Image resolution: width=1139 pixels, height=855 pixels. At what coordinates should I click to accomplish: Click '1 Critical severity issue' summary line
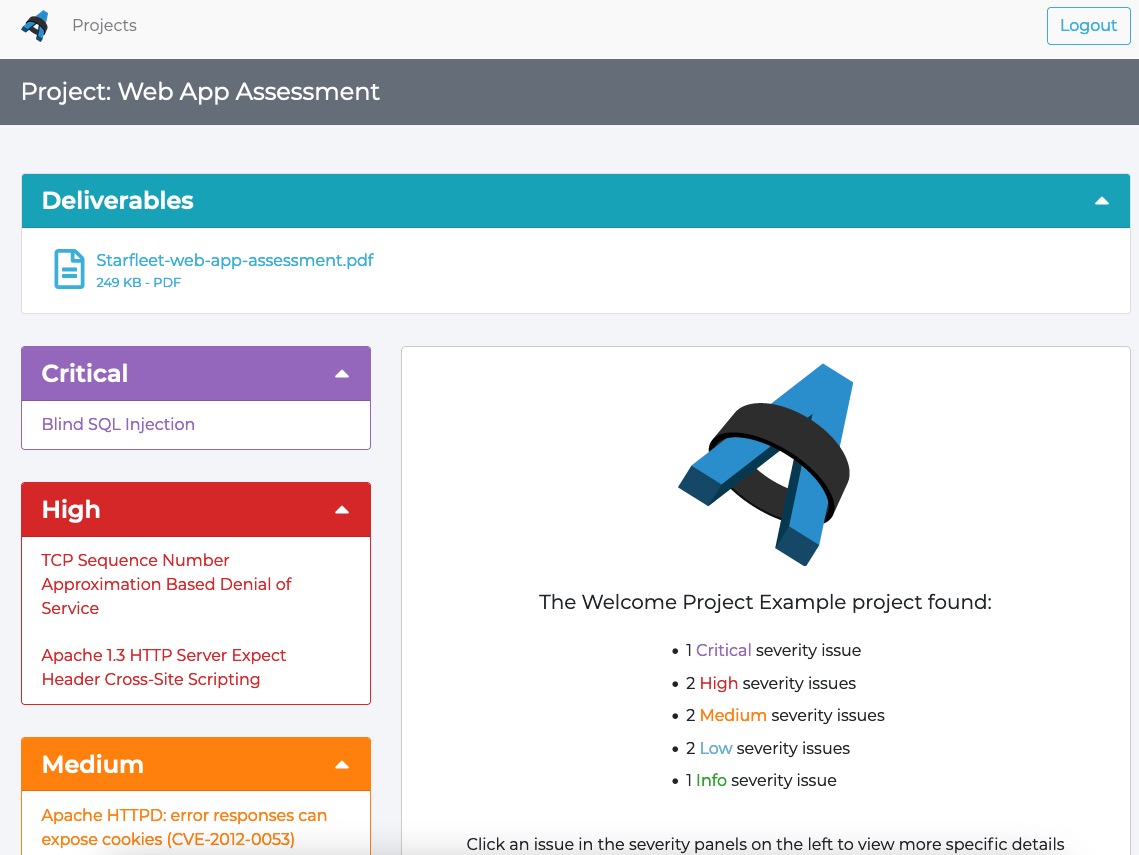point(773,650)
